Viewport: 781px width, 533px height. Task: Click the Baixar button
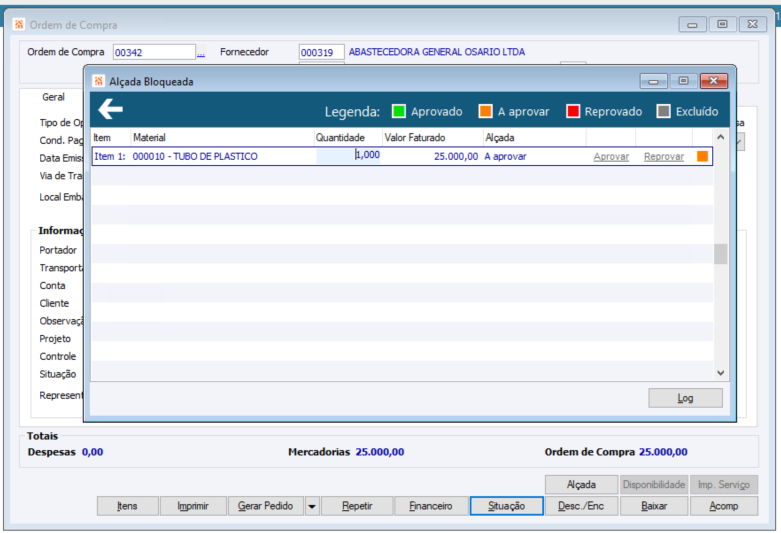click(x=654, y=506)
